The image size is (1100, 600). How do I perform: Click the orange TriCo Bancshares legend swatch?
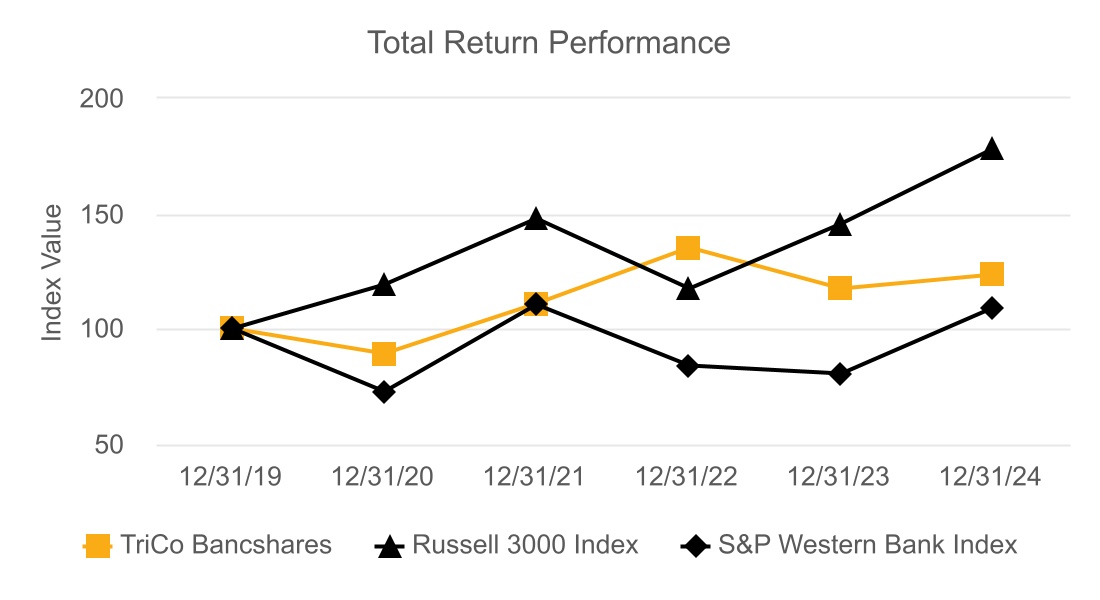98,546
